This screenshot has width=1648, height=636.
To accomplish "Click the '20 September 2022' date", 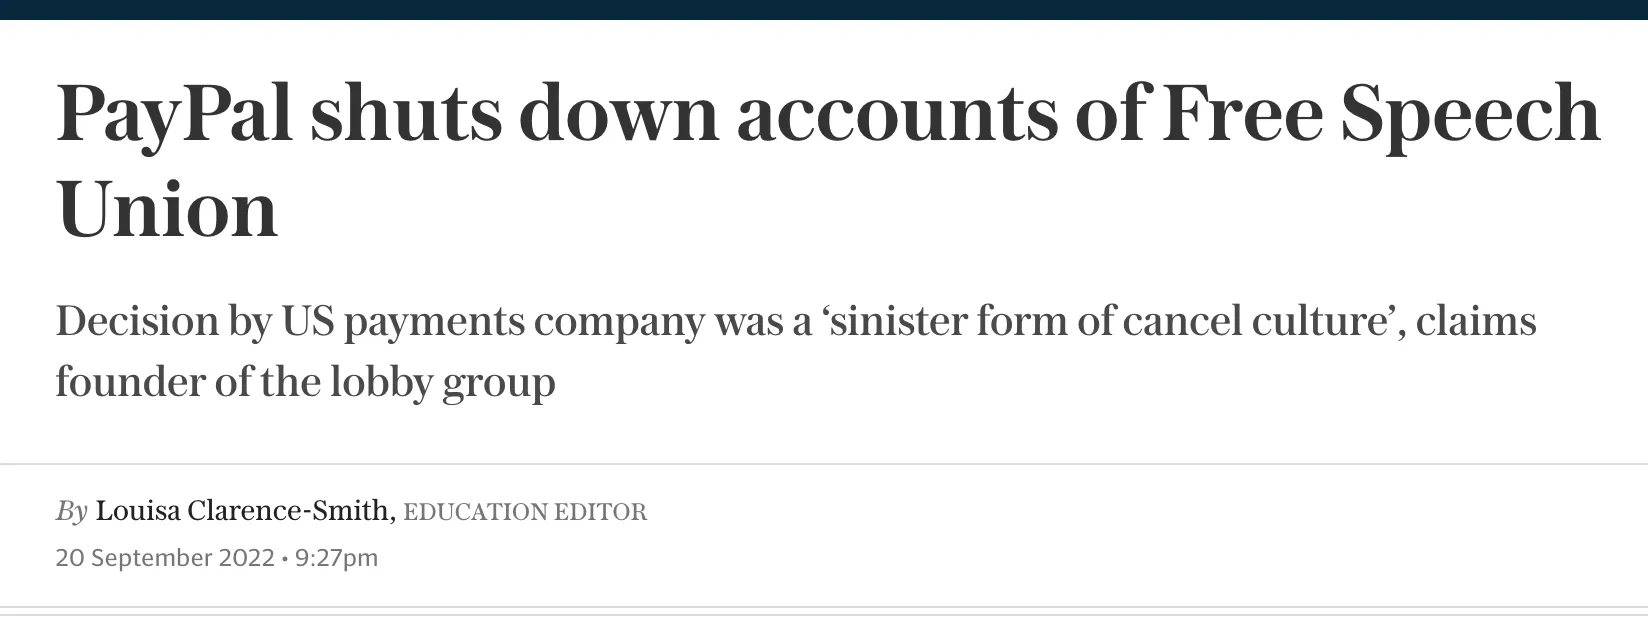I will [x=165, y=557].
